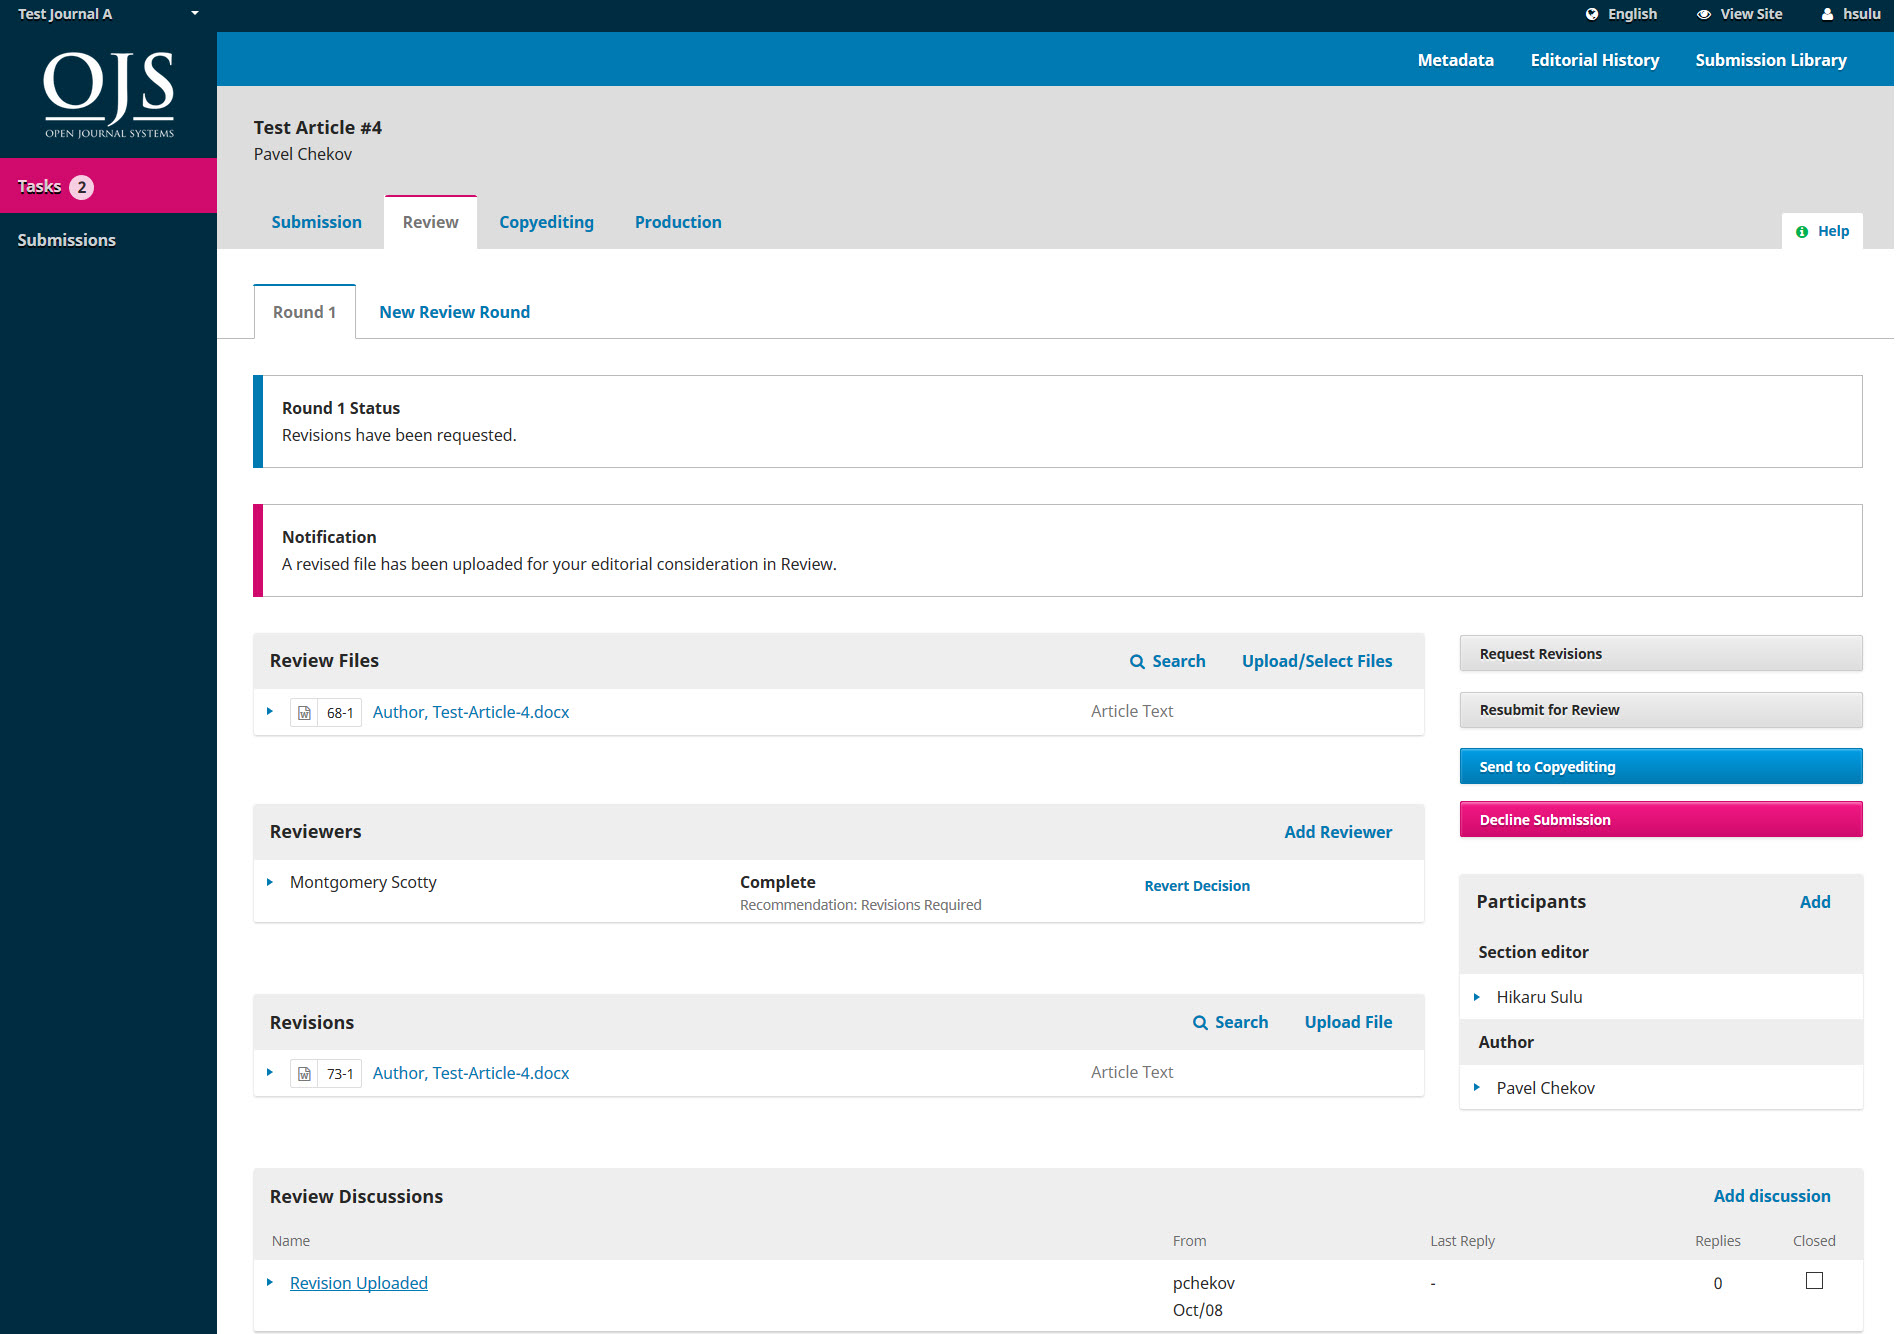Screen dimensions: 1896x1334
Task: Click the green Help info icon
Action: point(1802,232)
